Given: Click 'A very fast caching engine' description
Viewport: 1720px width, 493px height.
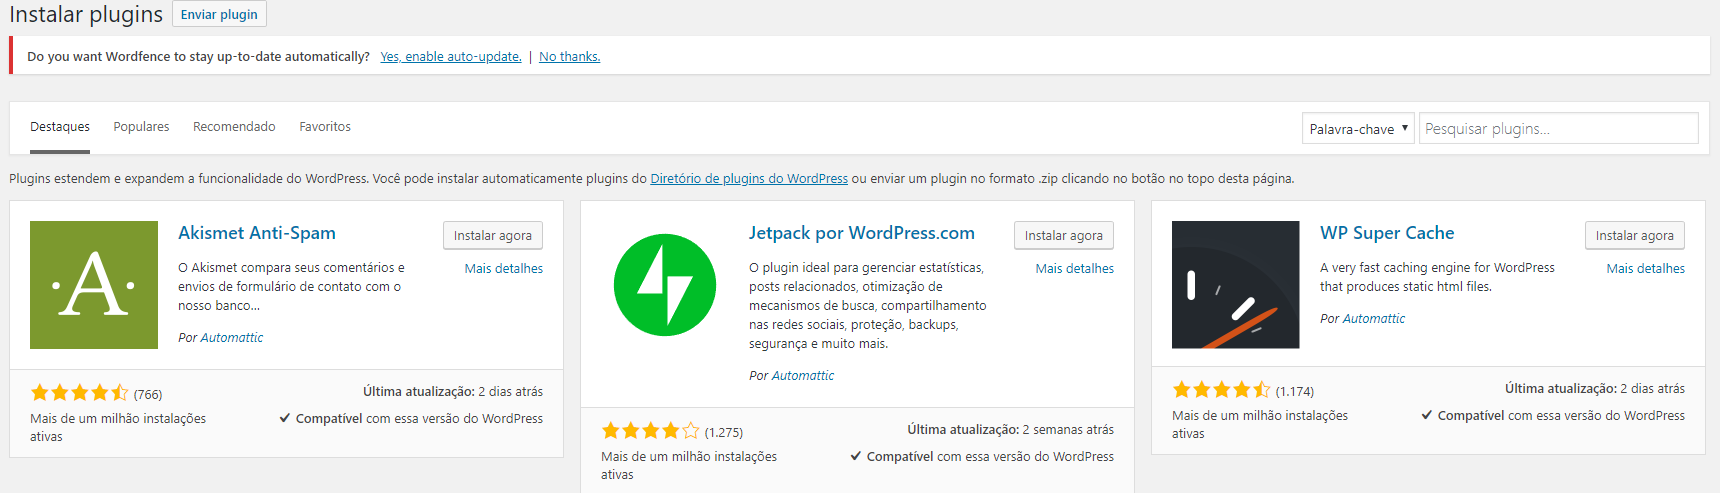Looking at the screenshot, I should coord(1437,277).
